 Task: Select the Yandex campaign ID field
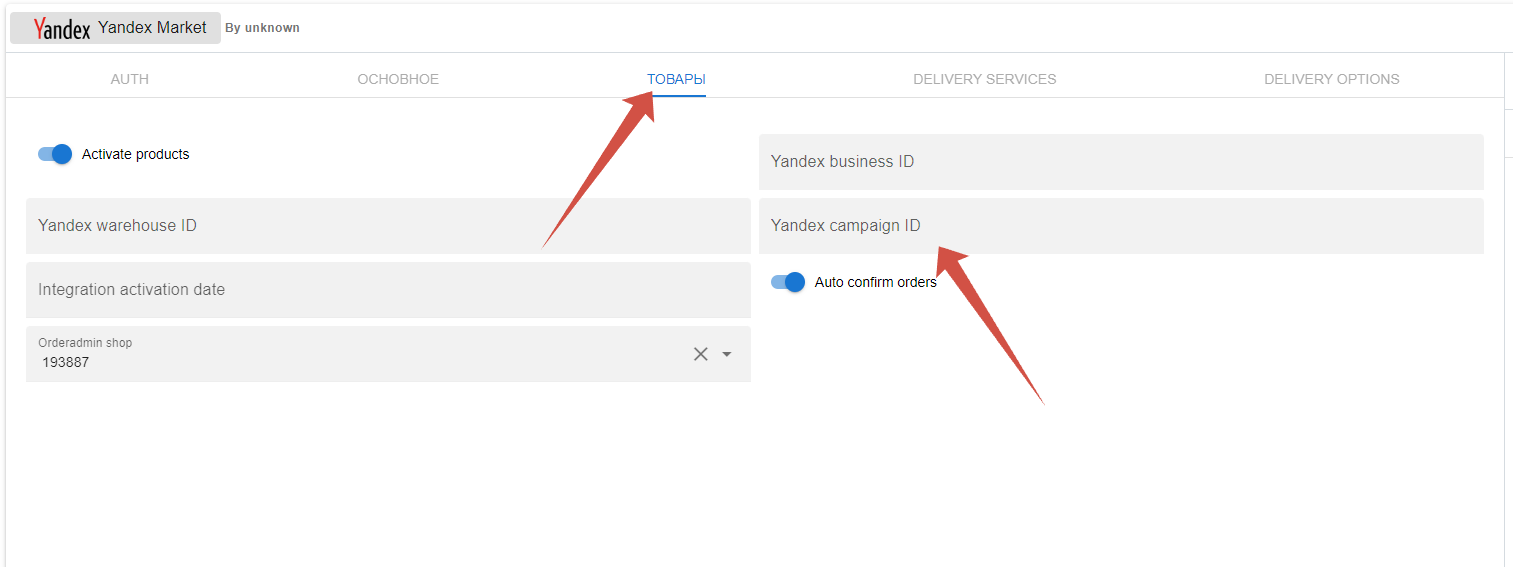click(x=1121, y=226)
